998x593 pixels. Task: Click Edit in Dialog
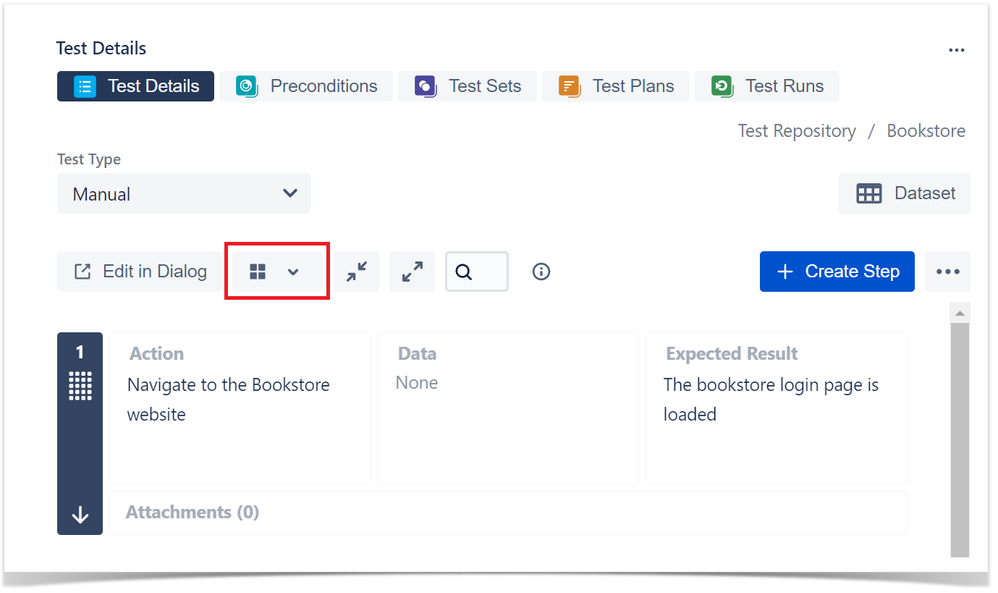[x=139, y=271]
